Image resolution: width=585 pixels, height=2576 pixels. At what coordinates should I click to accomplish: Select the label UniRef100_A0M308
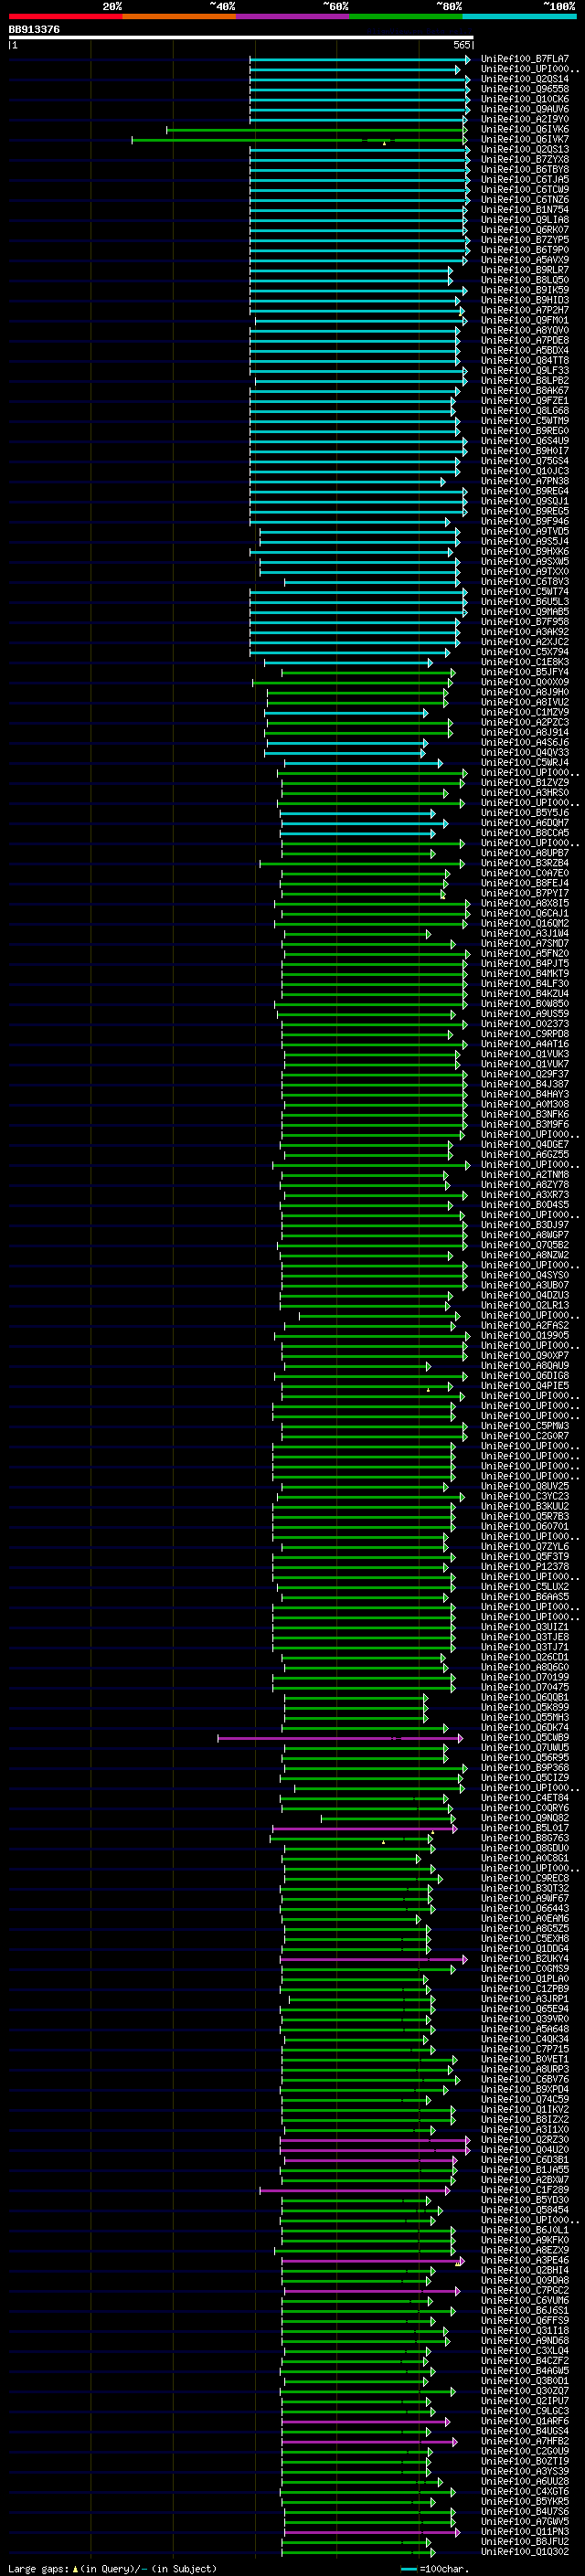tap(524, 1104)
